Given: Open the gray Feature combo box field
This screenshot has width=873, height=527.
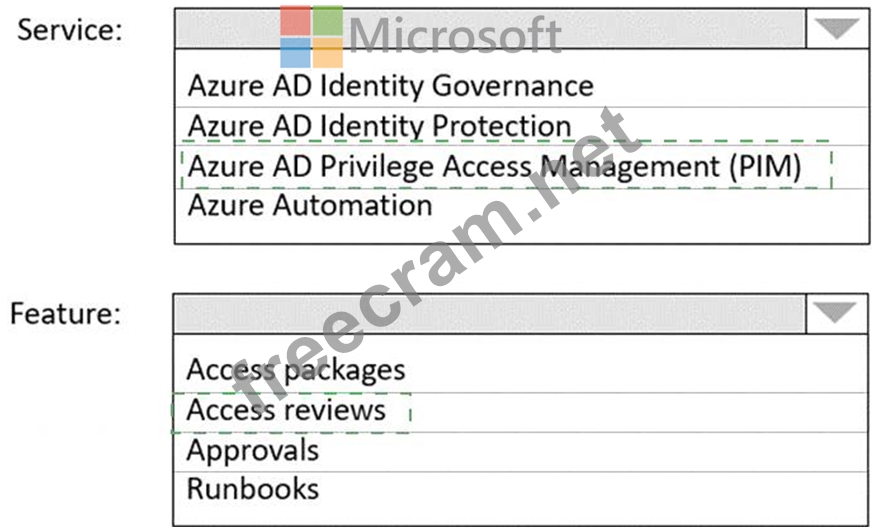Looking at the screenshot, I should 489,313.
